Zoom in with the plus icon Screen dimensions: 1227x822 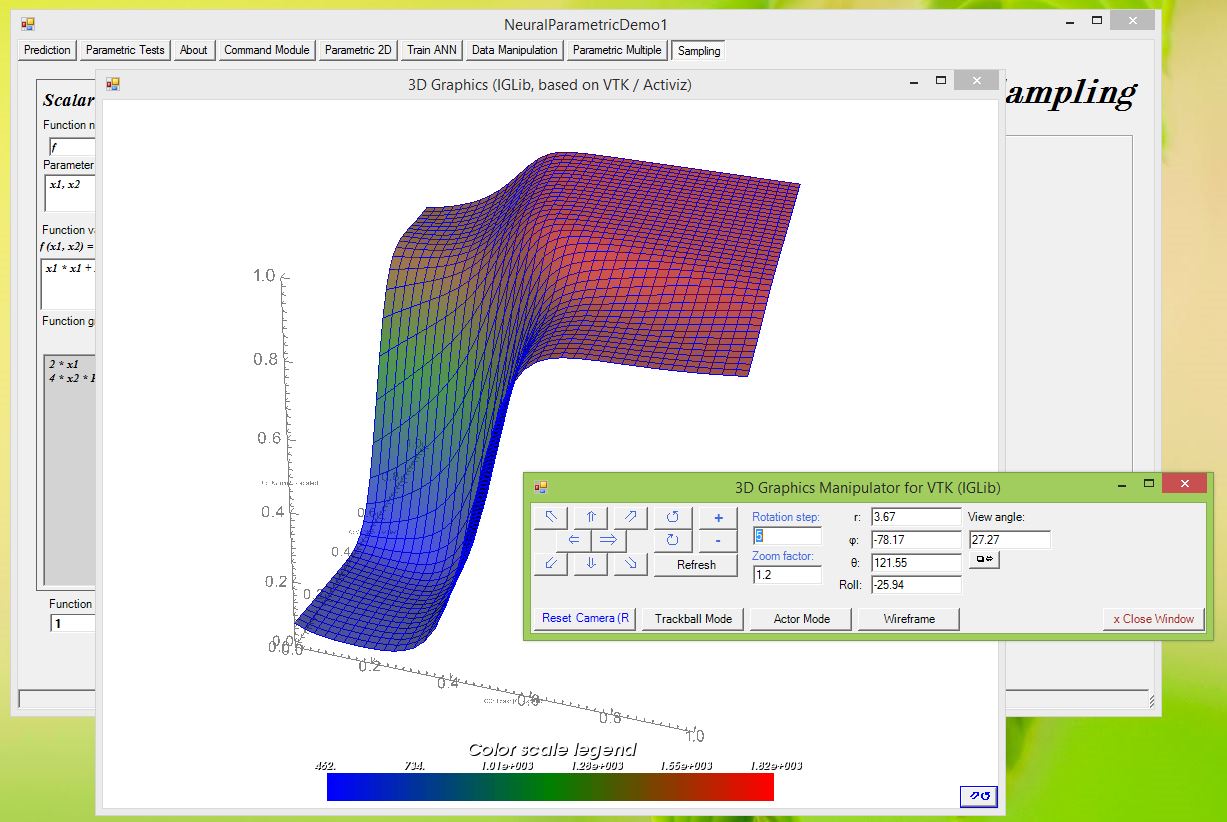point(718,517)
